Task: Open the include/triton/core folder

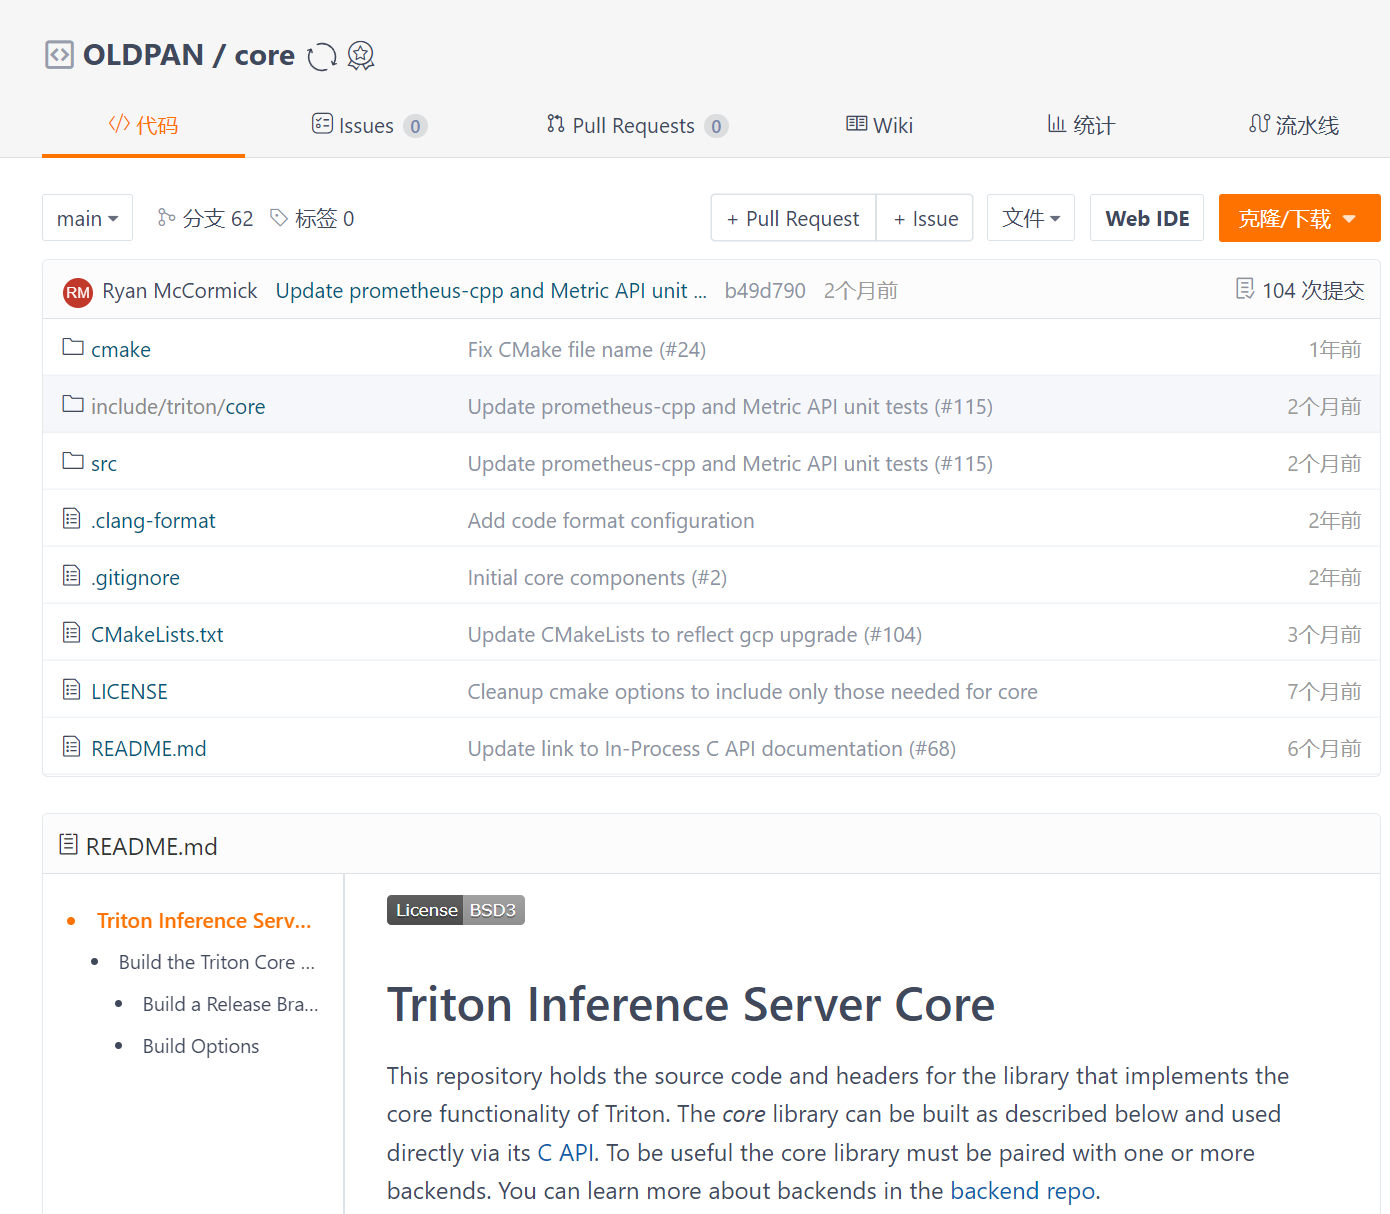Action: pos(178,407)
